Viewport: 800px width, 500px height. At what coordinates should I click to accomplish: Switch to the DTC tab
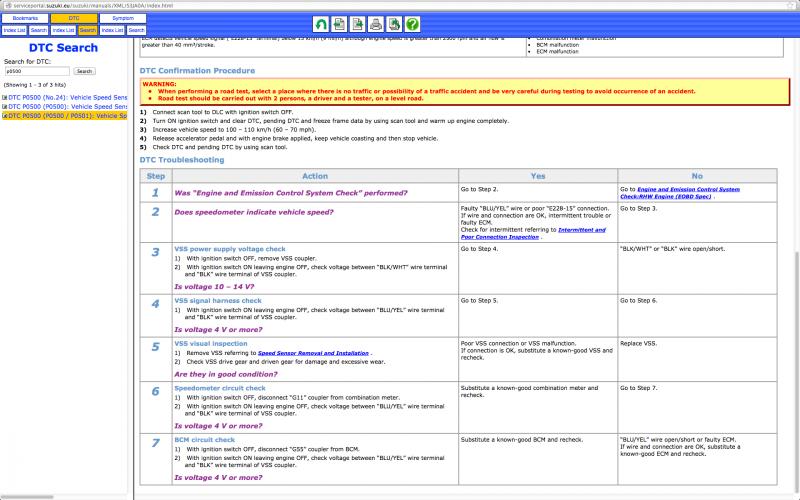pos(74,18)
